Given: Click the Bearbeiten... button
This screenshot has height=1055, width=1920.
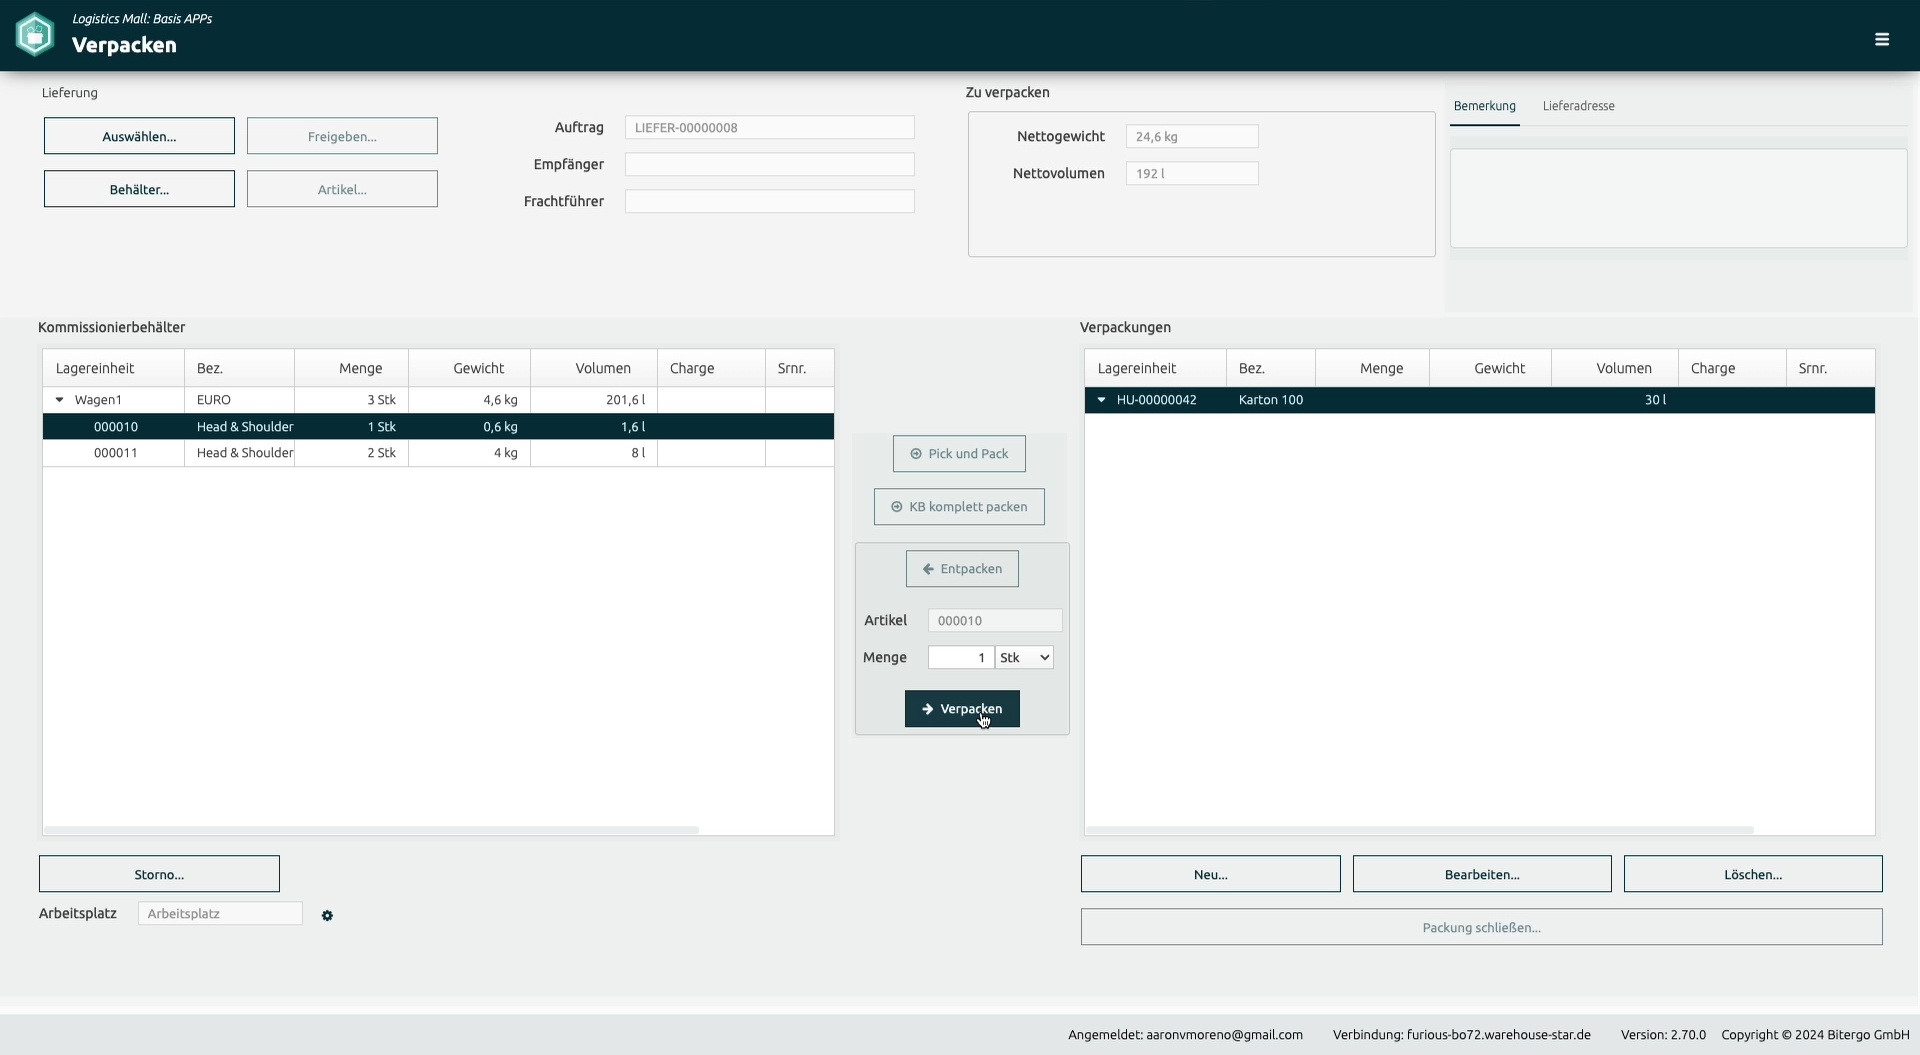Looking at the screenshot, I should click(1482, 874).
